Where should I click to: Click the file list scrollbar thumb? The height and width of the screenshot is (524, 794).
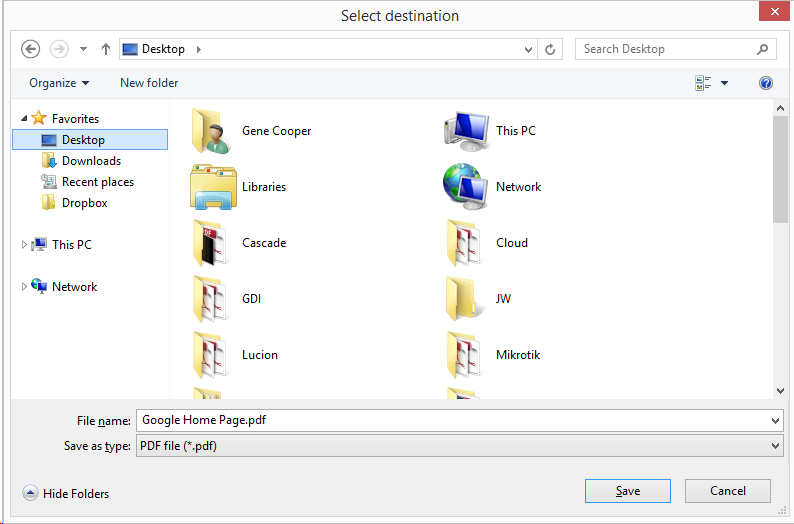pyautogui.click(x=780, y=169)
